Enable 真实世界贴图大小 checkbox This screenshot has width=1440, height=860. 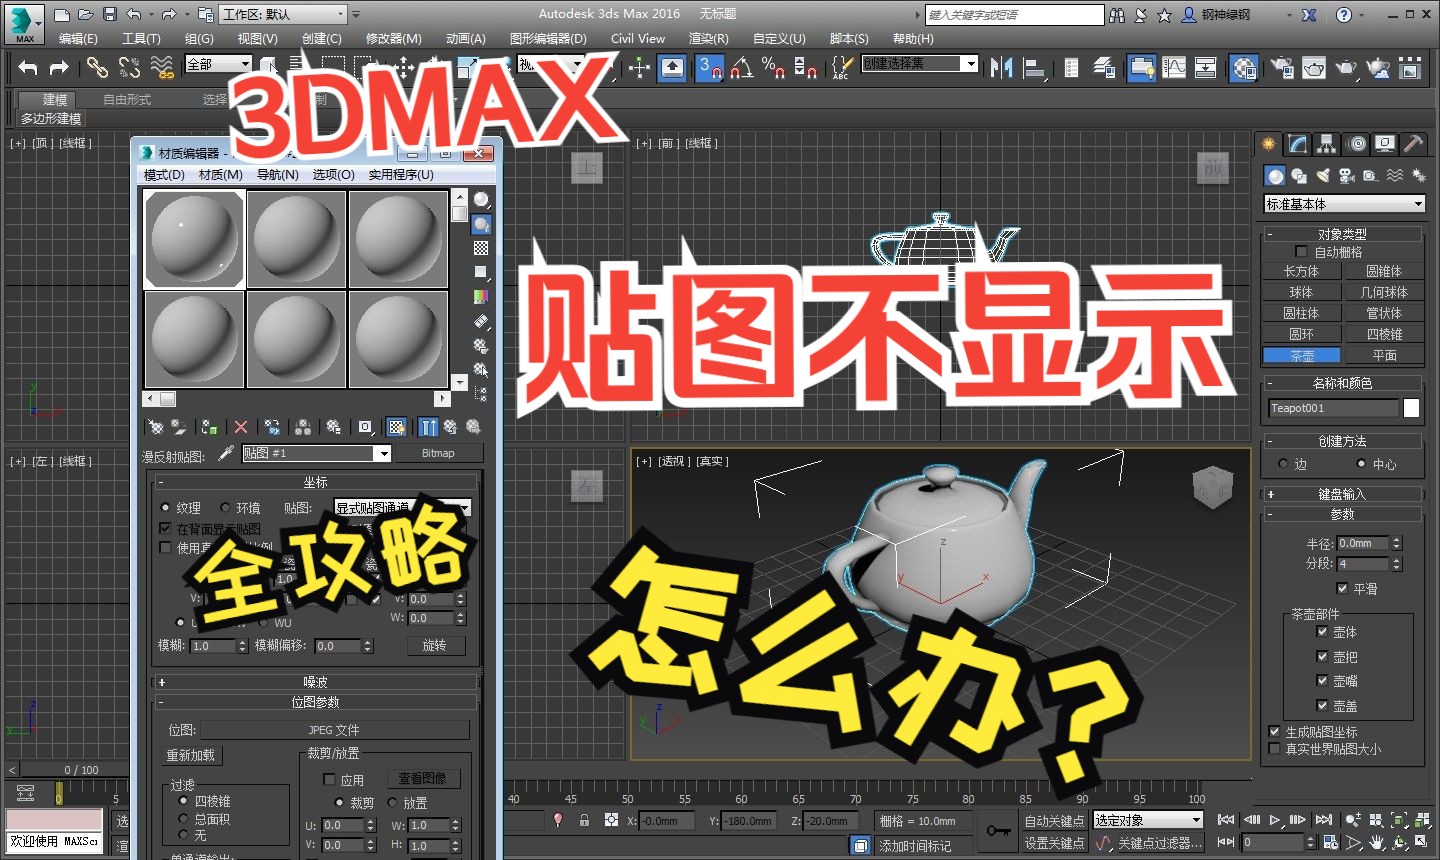(1274, 748)
